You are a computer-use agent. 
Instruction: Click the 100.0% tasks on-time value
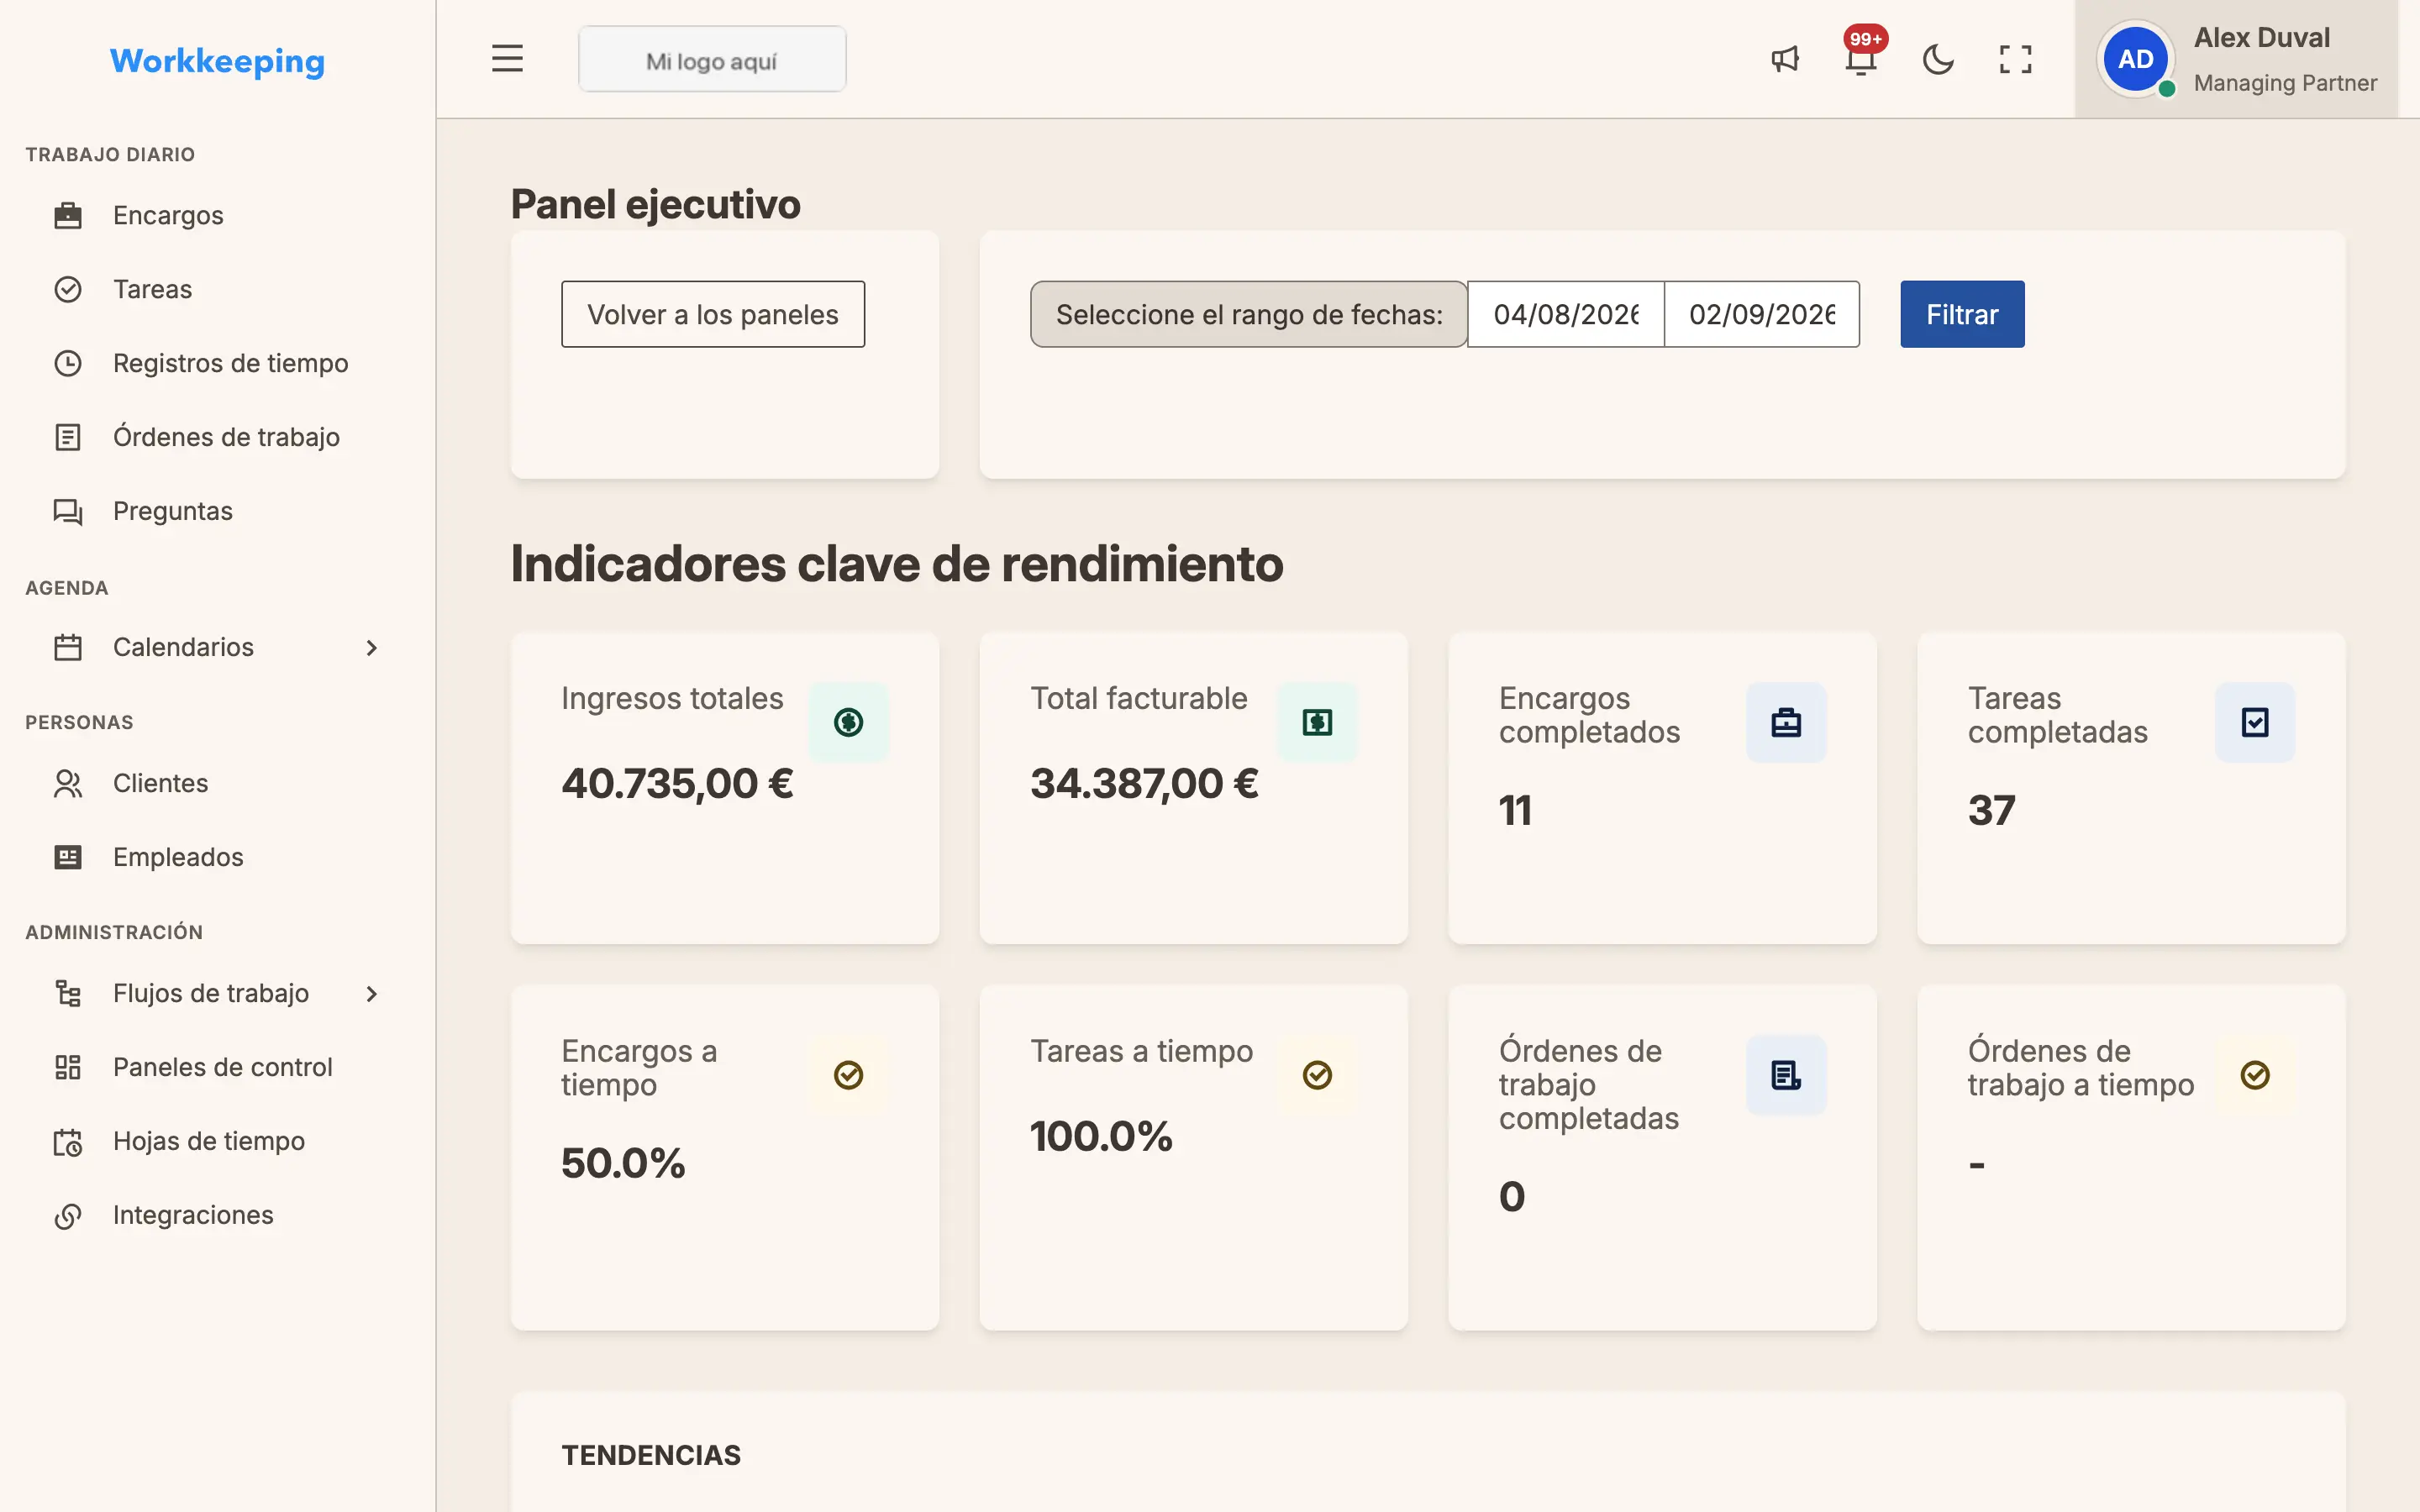coord(1101,1136)
